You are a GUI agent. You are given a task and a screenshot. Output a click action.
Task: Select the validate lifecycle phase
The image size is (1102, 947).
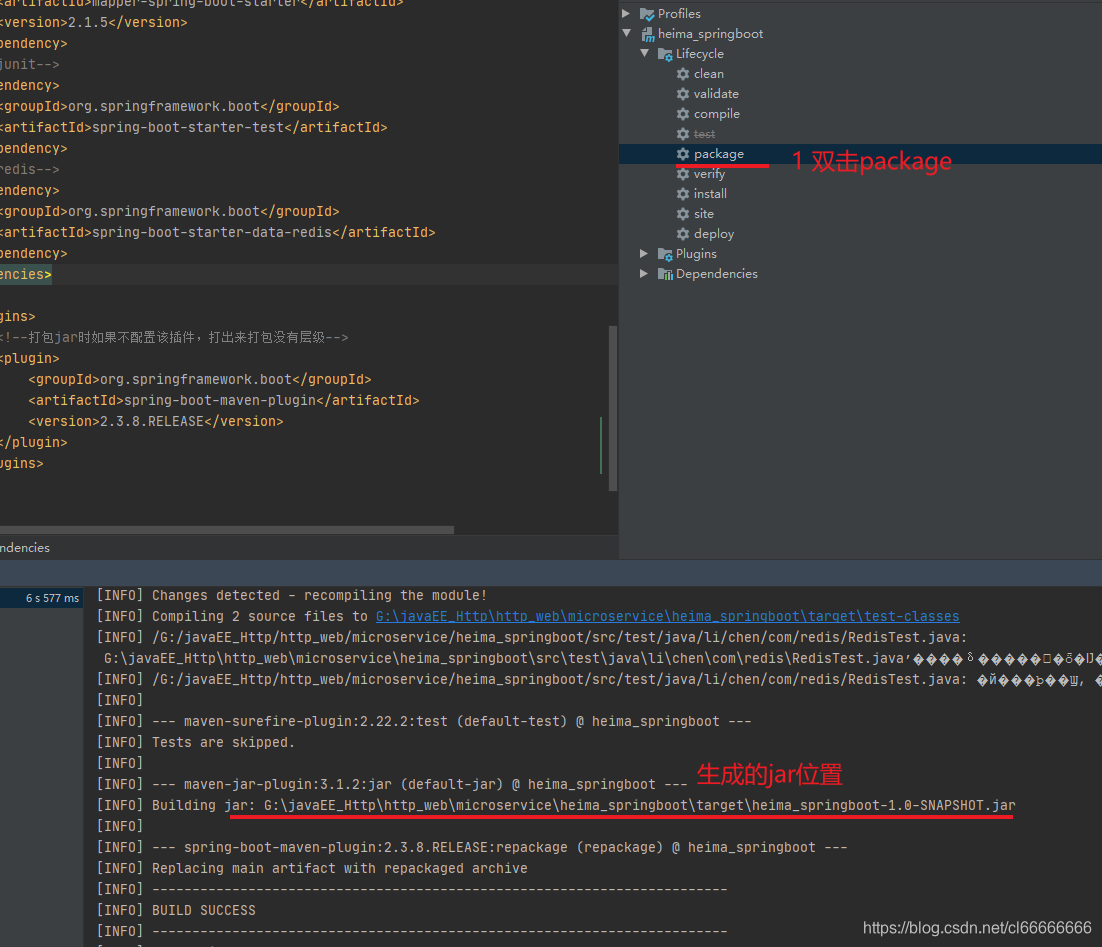pyautogui.click(x=716, y=94)
